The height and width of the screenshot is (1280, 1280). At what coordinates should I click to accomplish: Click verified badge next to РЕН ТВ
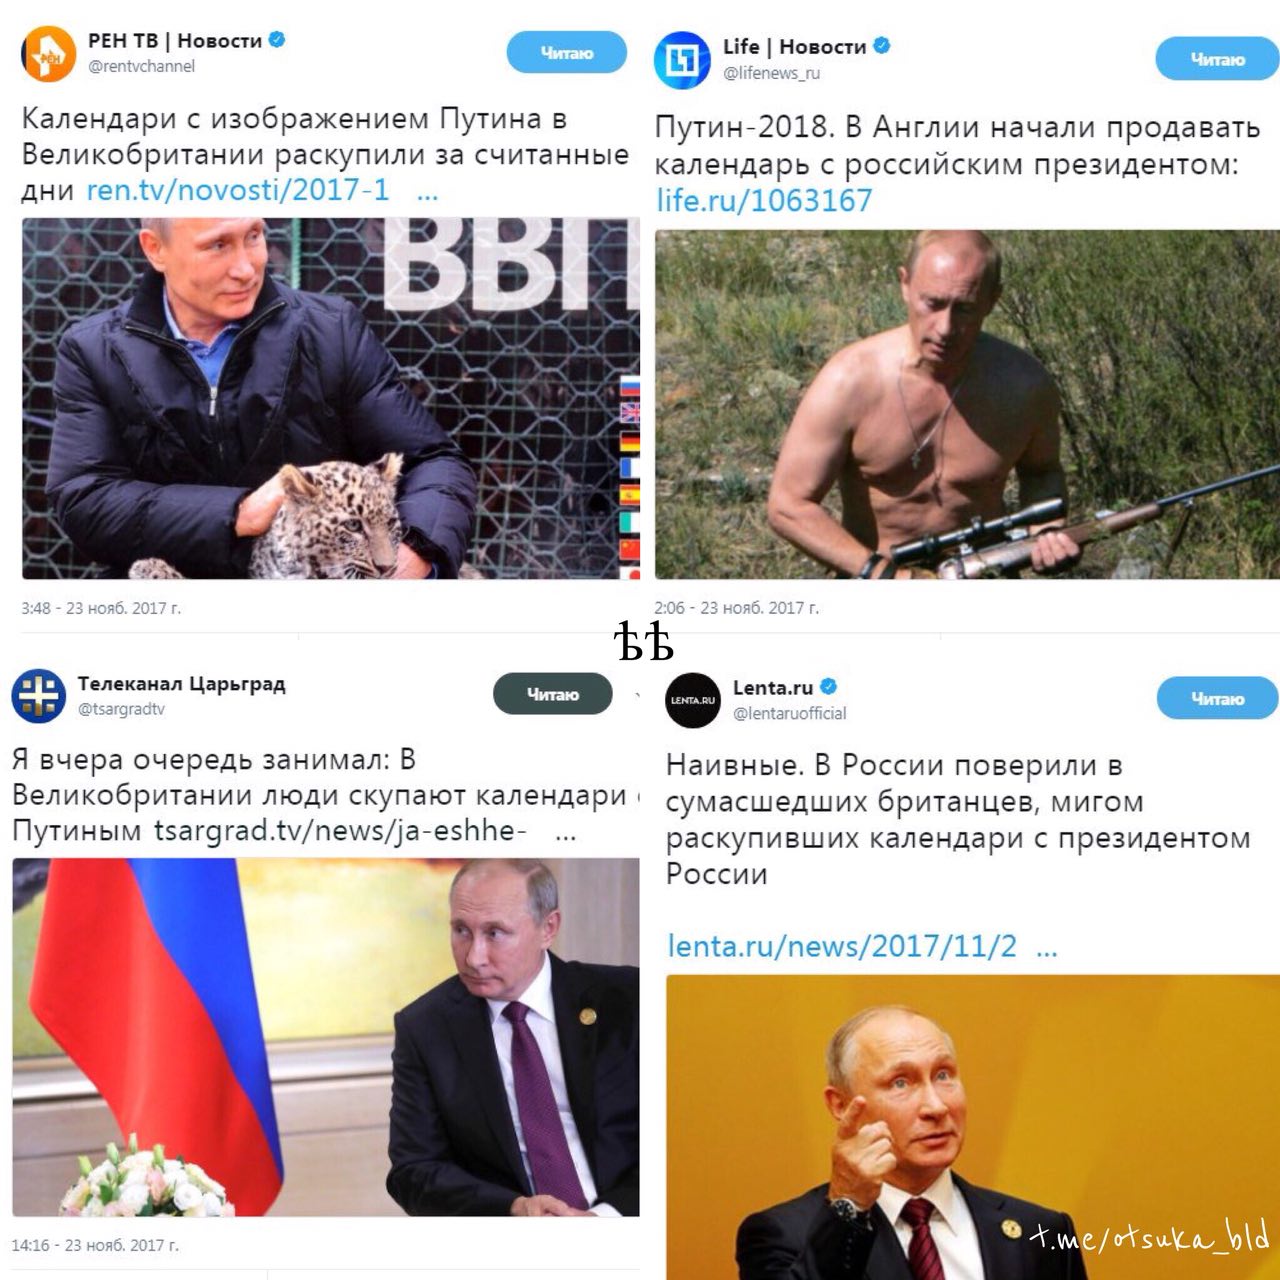pyautogui.click(x=277, y=40)
